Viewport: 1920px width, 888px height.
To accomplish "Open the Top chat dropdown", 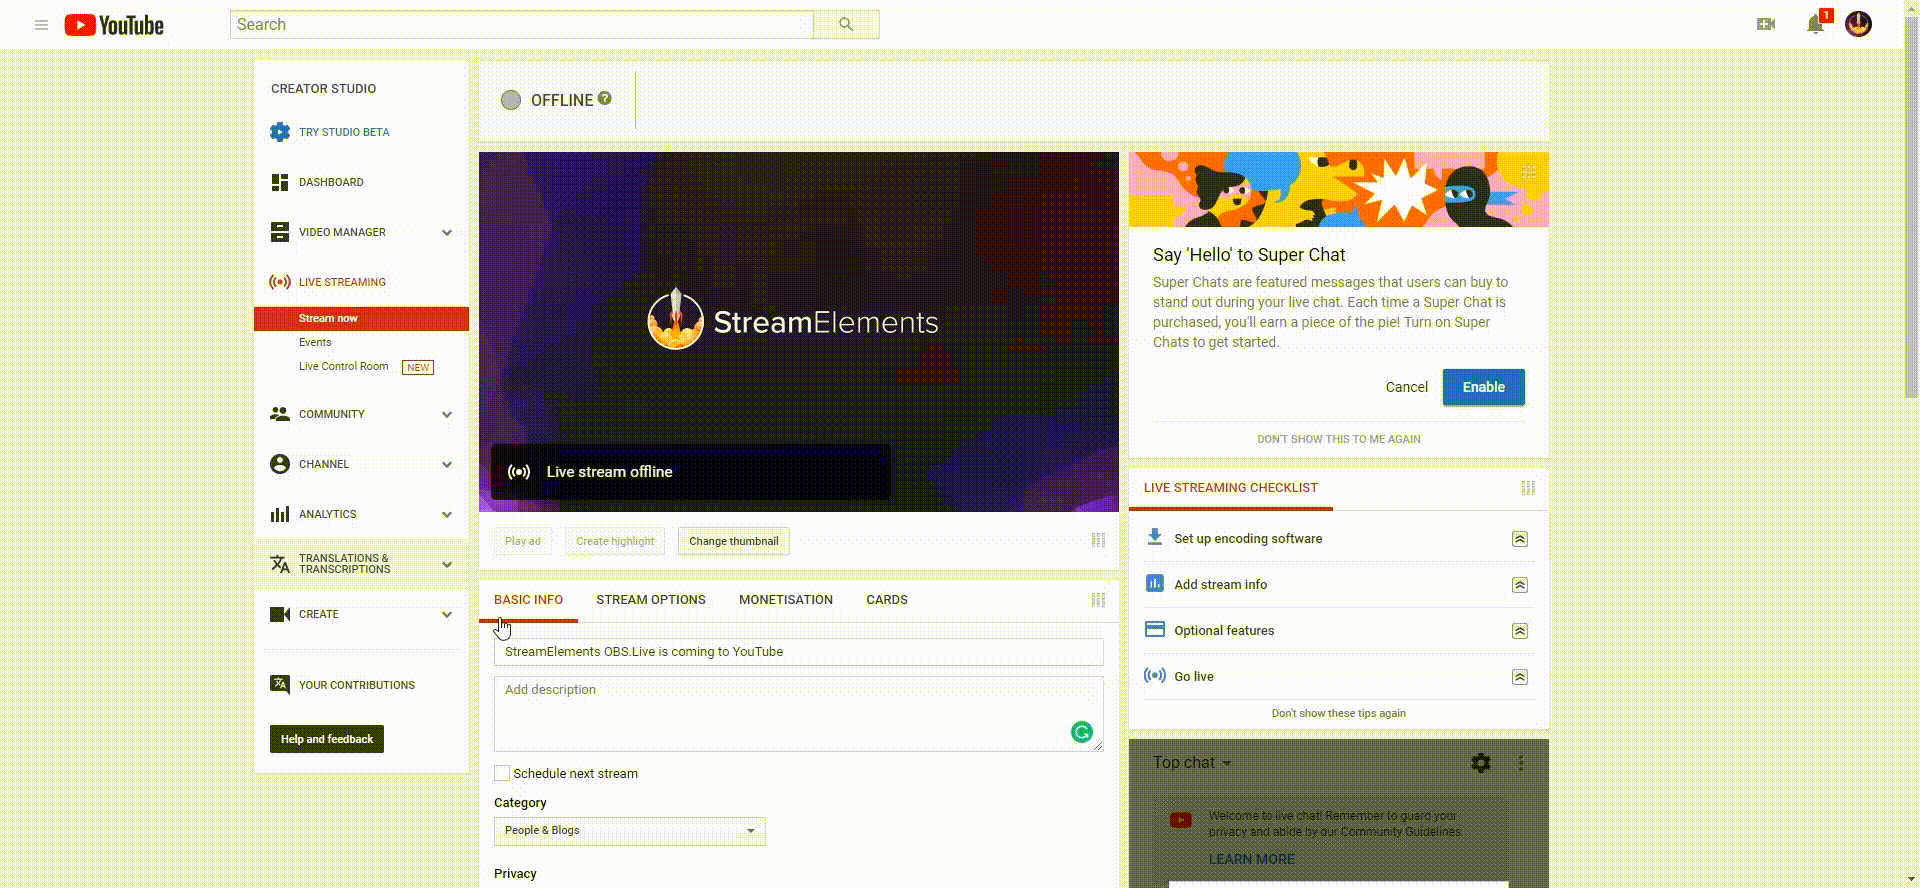I will click(1192, 762).
